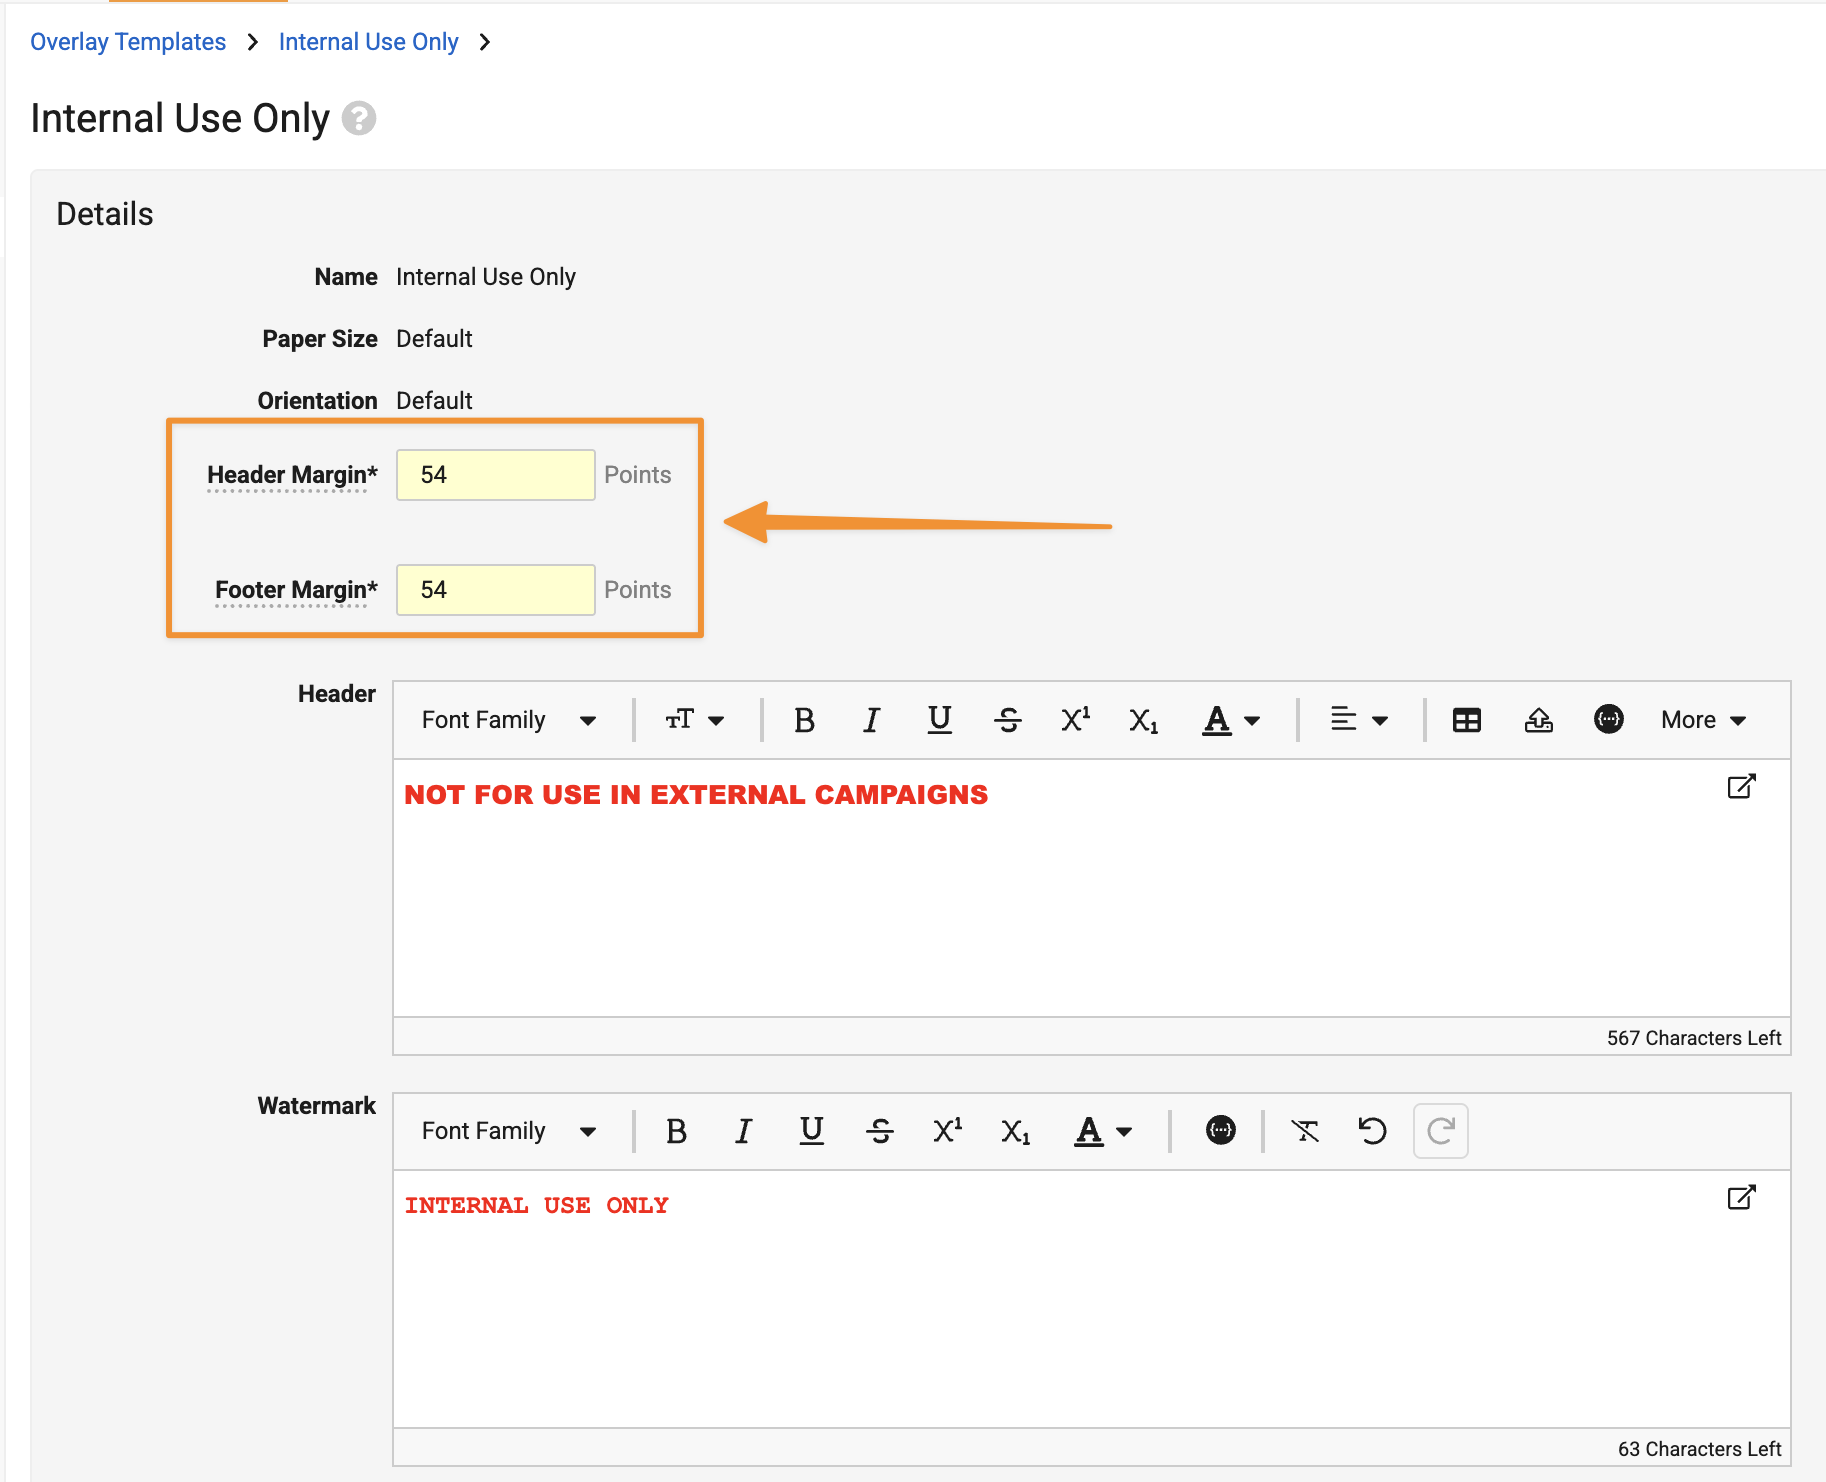The width and height of the screenshot is (1826, 1482).
Task: Click the '63 Characters Left' counter
Action: click(x=1700, y=1449)
